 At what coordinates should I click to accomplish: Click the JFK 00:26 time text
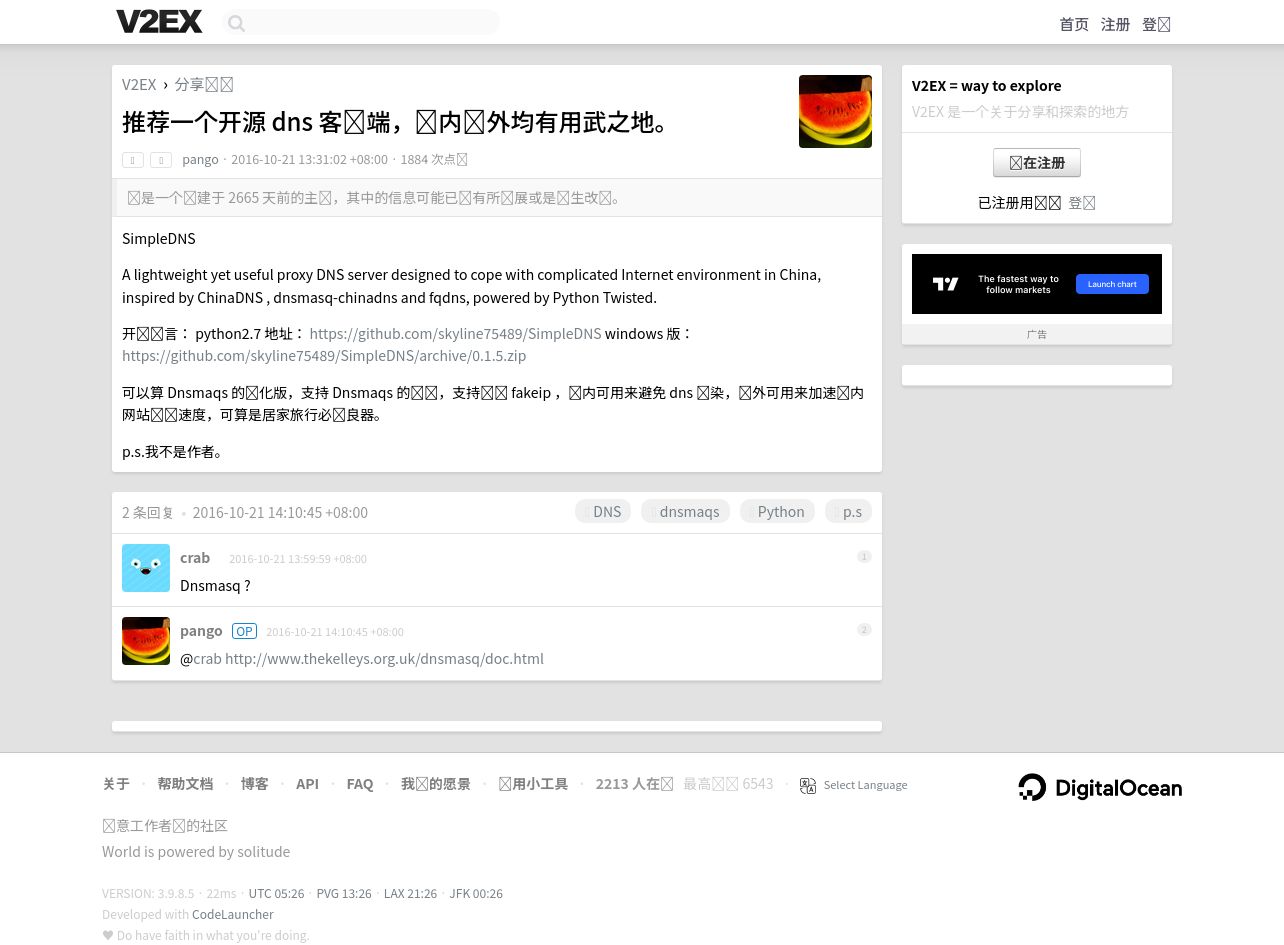476,893
